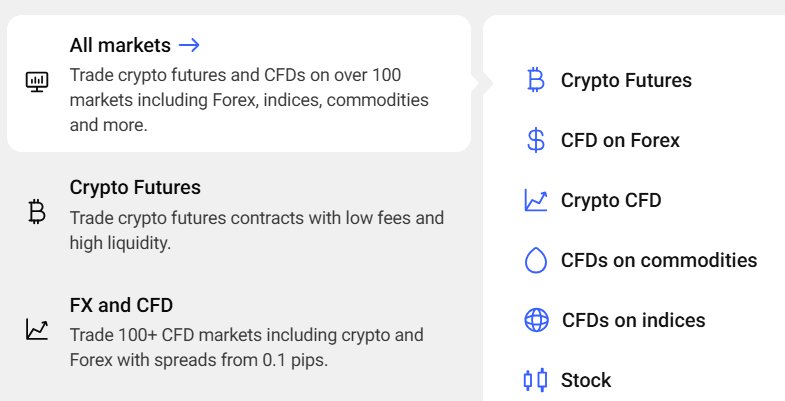Click the blue globe indices icon
Image resolution: width=785 pixels, height=401 pixels.
coord(536,320)
